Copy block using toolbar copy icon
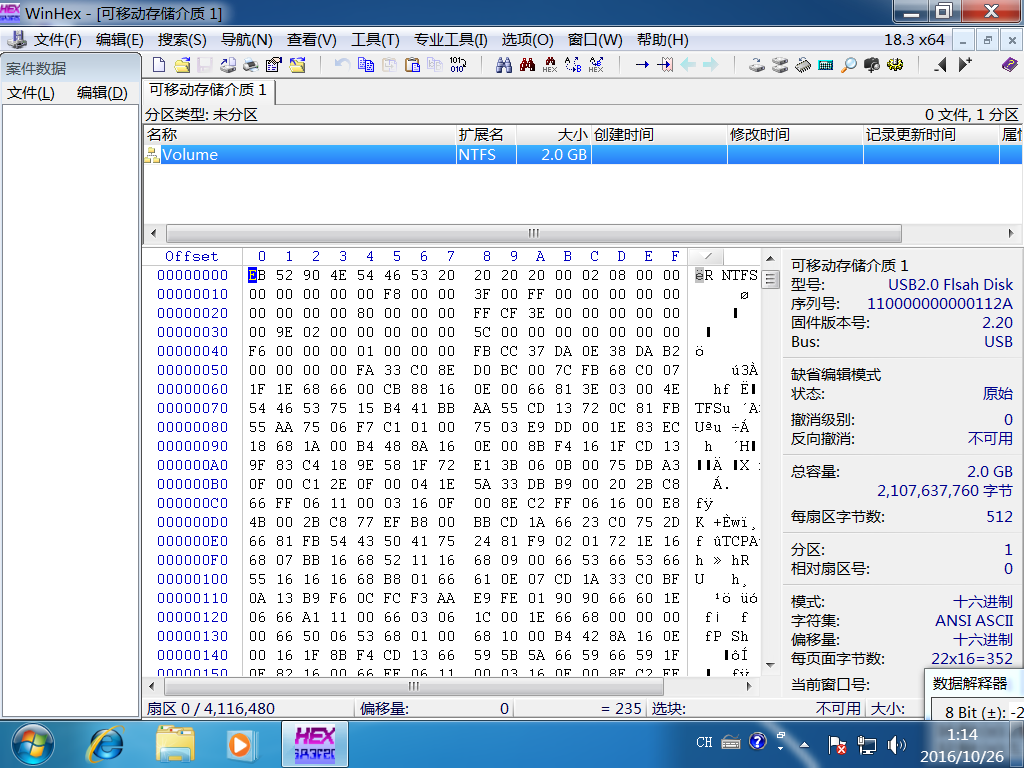1024x768 pixels. click(366, 64)
